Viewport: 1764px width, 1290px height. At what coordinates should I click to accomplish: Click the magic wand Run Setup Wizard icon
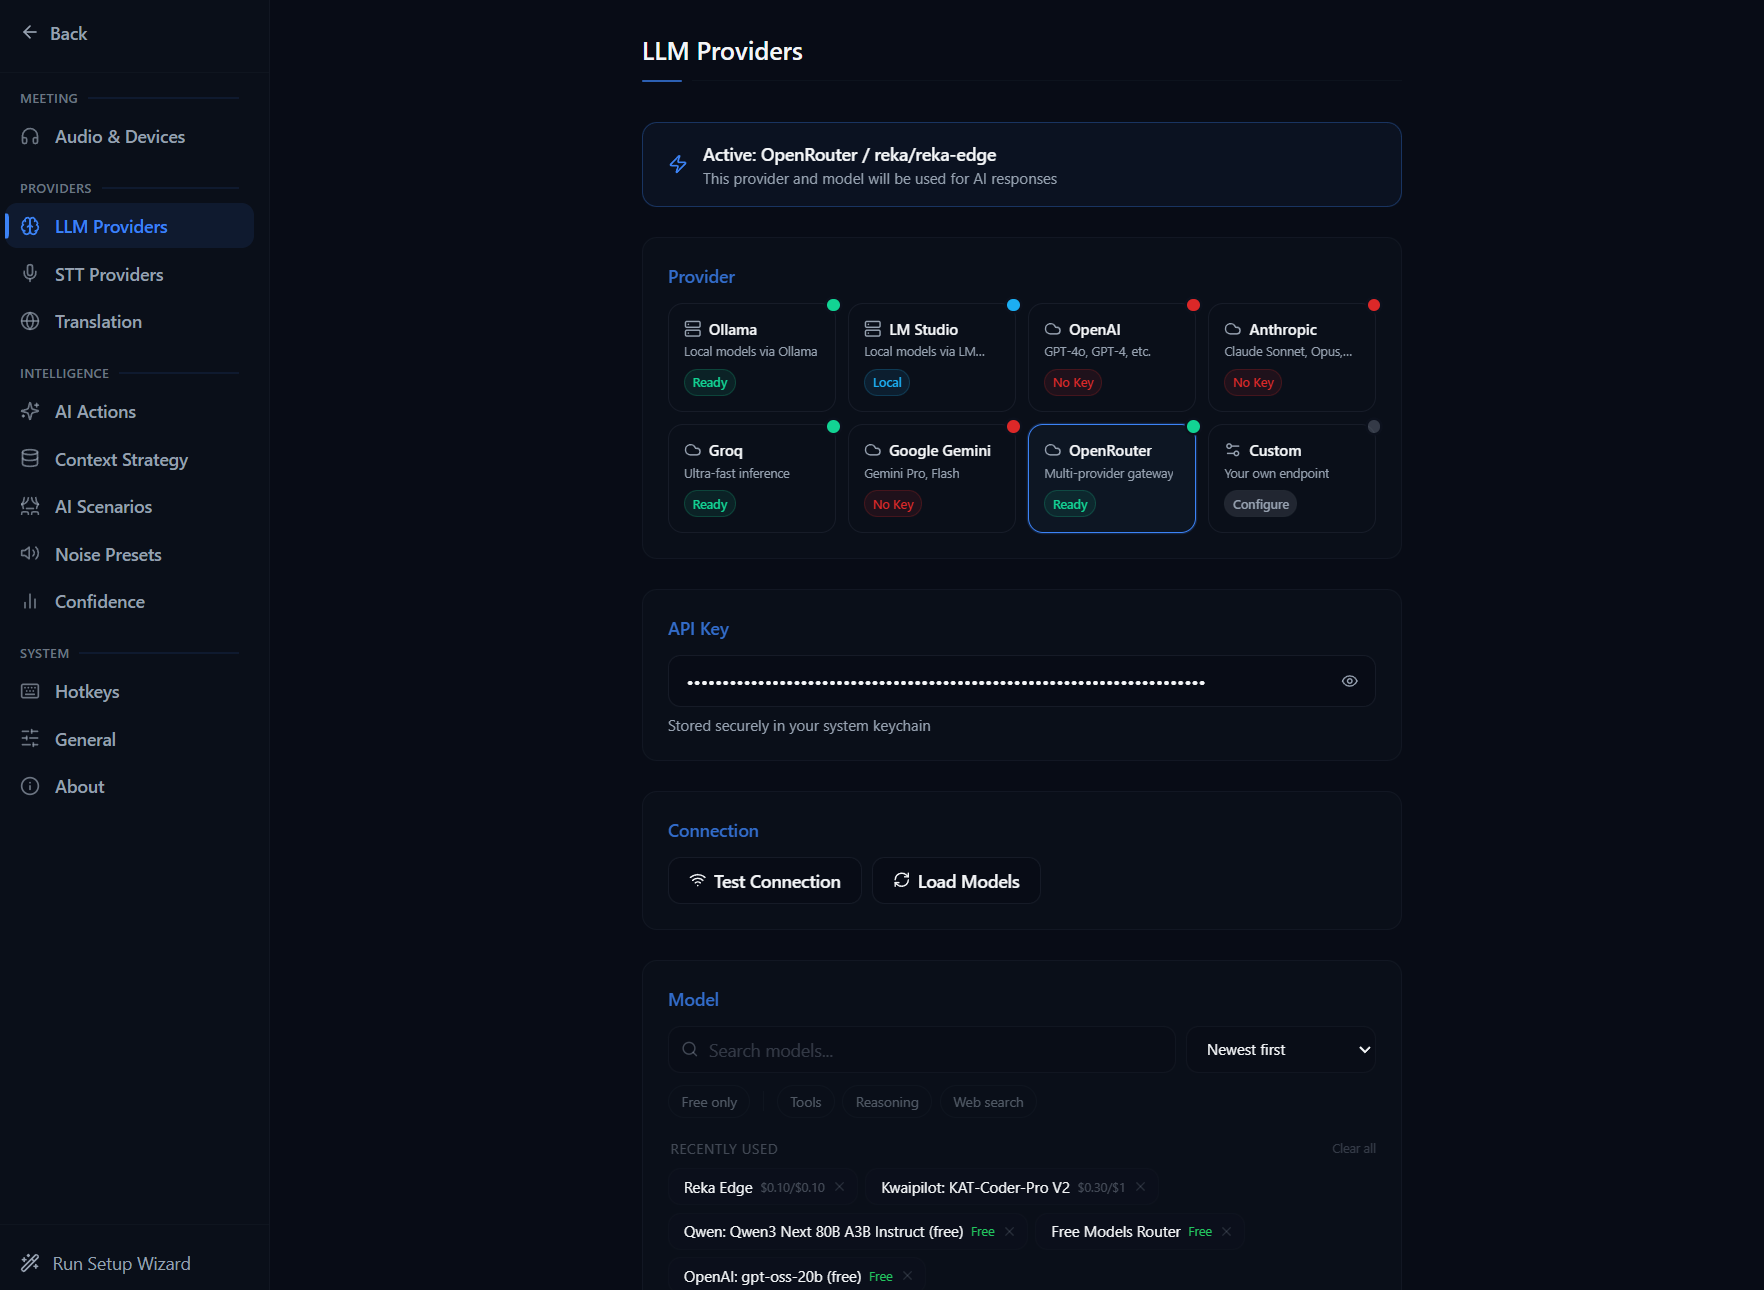click(30, 1263)
